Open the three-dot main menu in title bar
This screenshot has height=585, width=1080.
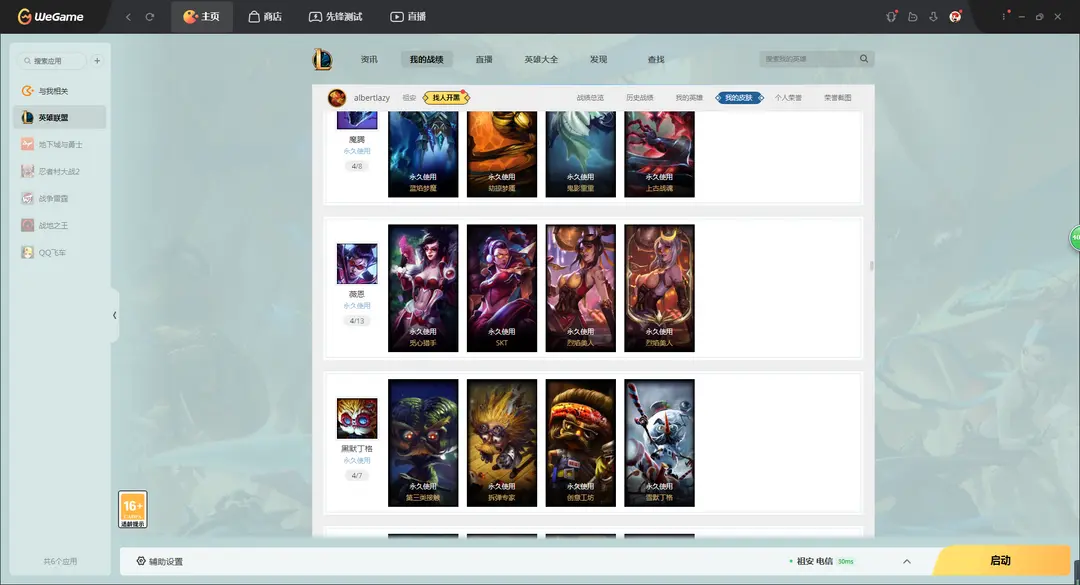coord(1004,17)
